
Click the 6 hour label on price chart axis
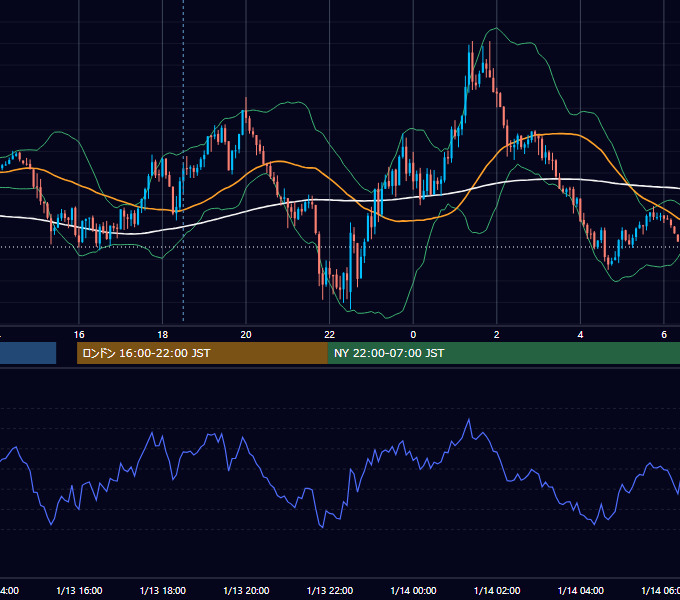[664, 335]
